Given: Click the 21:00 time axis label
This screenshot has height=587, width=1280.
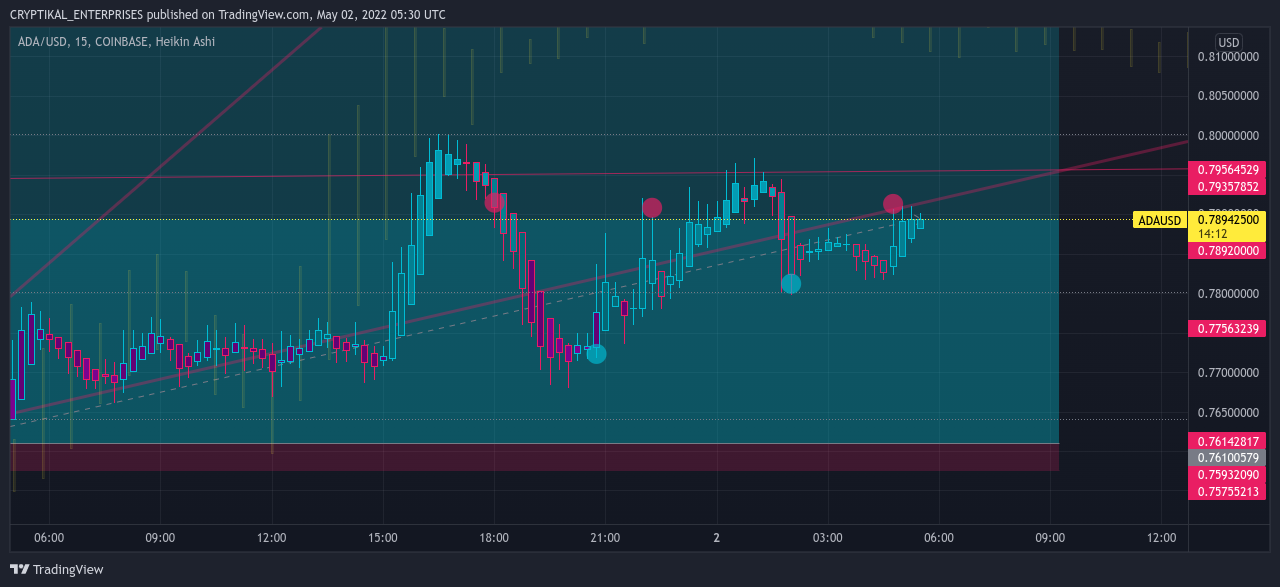Looking at the screenshot, I should pos(605,538).
